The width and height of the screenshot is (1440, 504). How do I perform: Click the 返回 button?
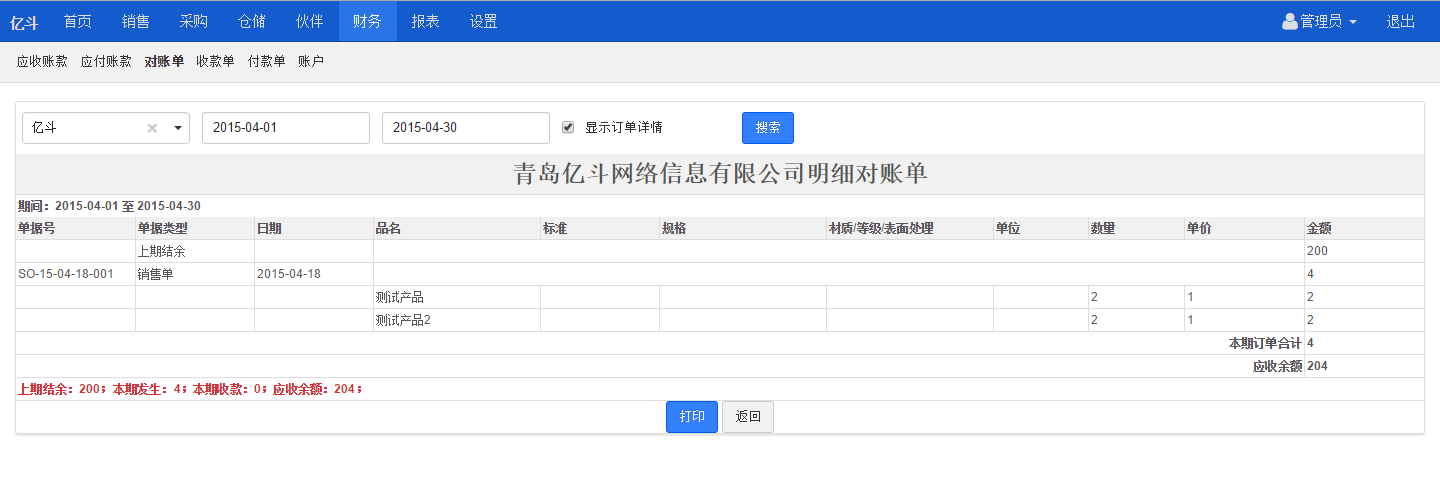point(748,417)
